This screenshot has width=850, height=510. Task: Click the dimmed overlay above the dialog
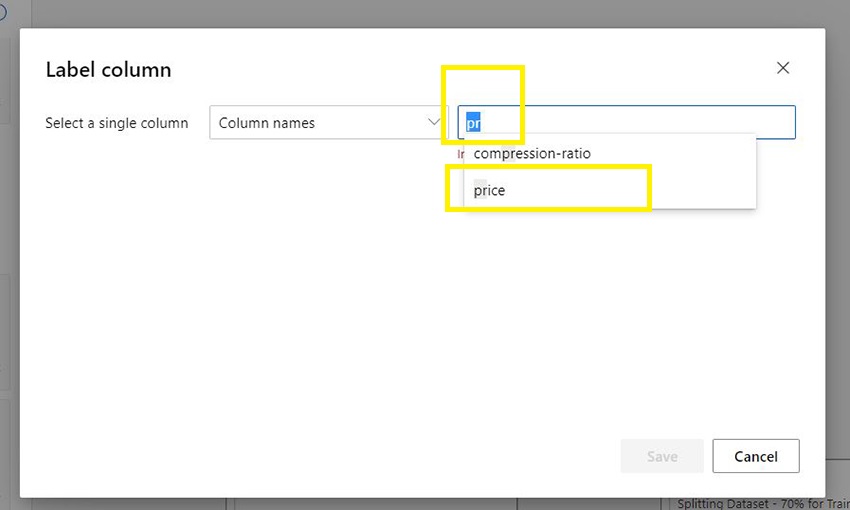[x=400, y=13]
